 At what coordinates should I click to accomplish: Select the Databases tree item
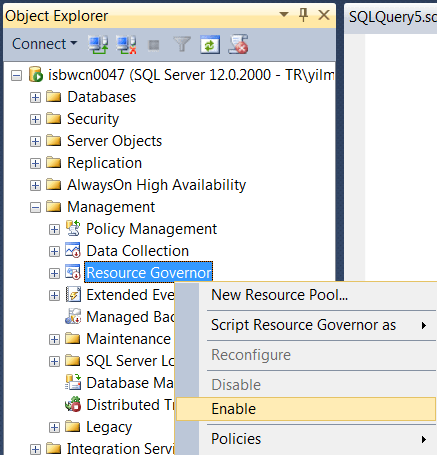102,97
